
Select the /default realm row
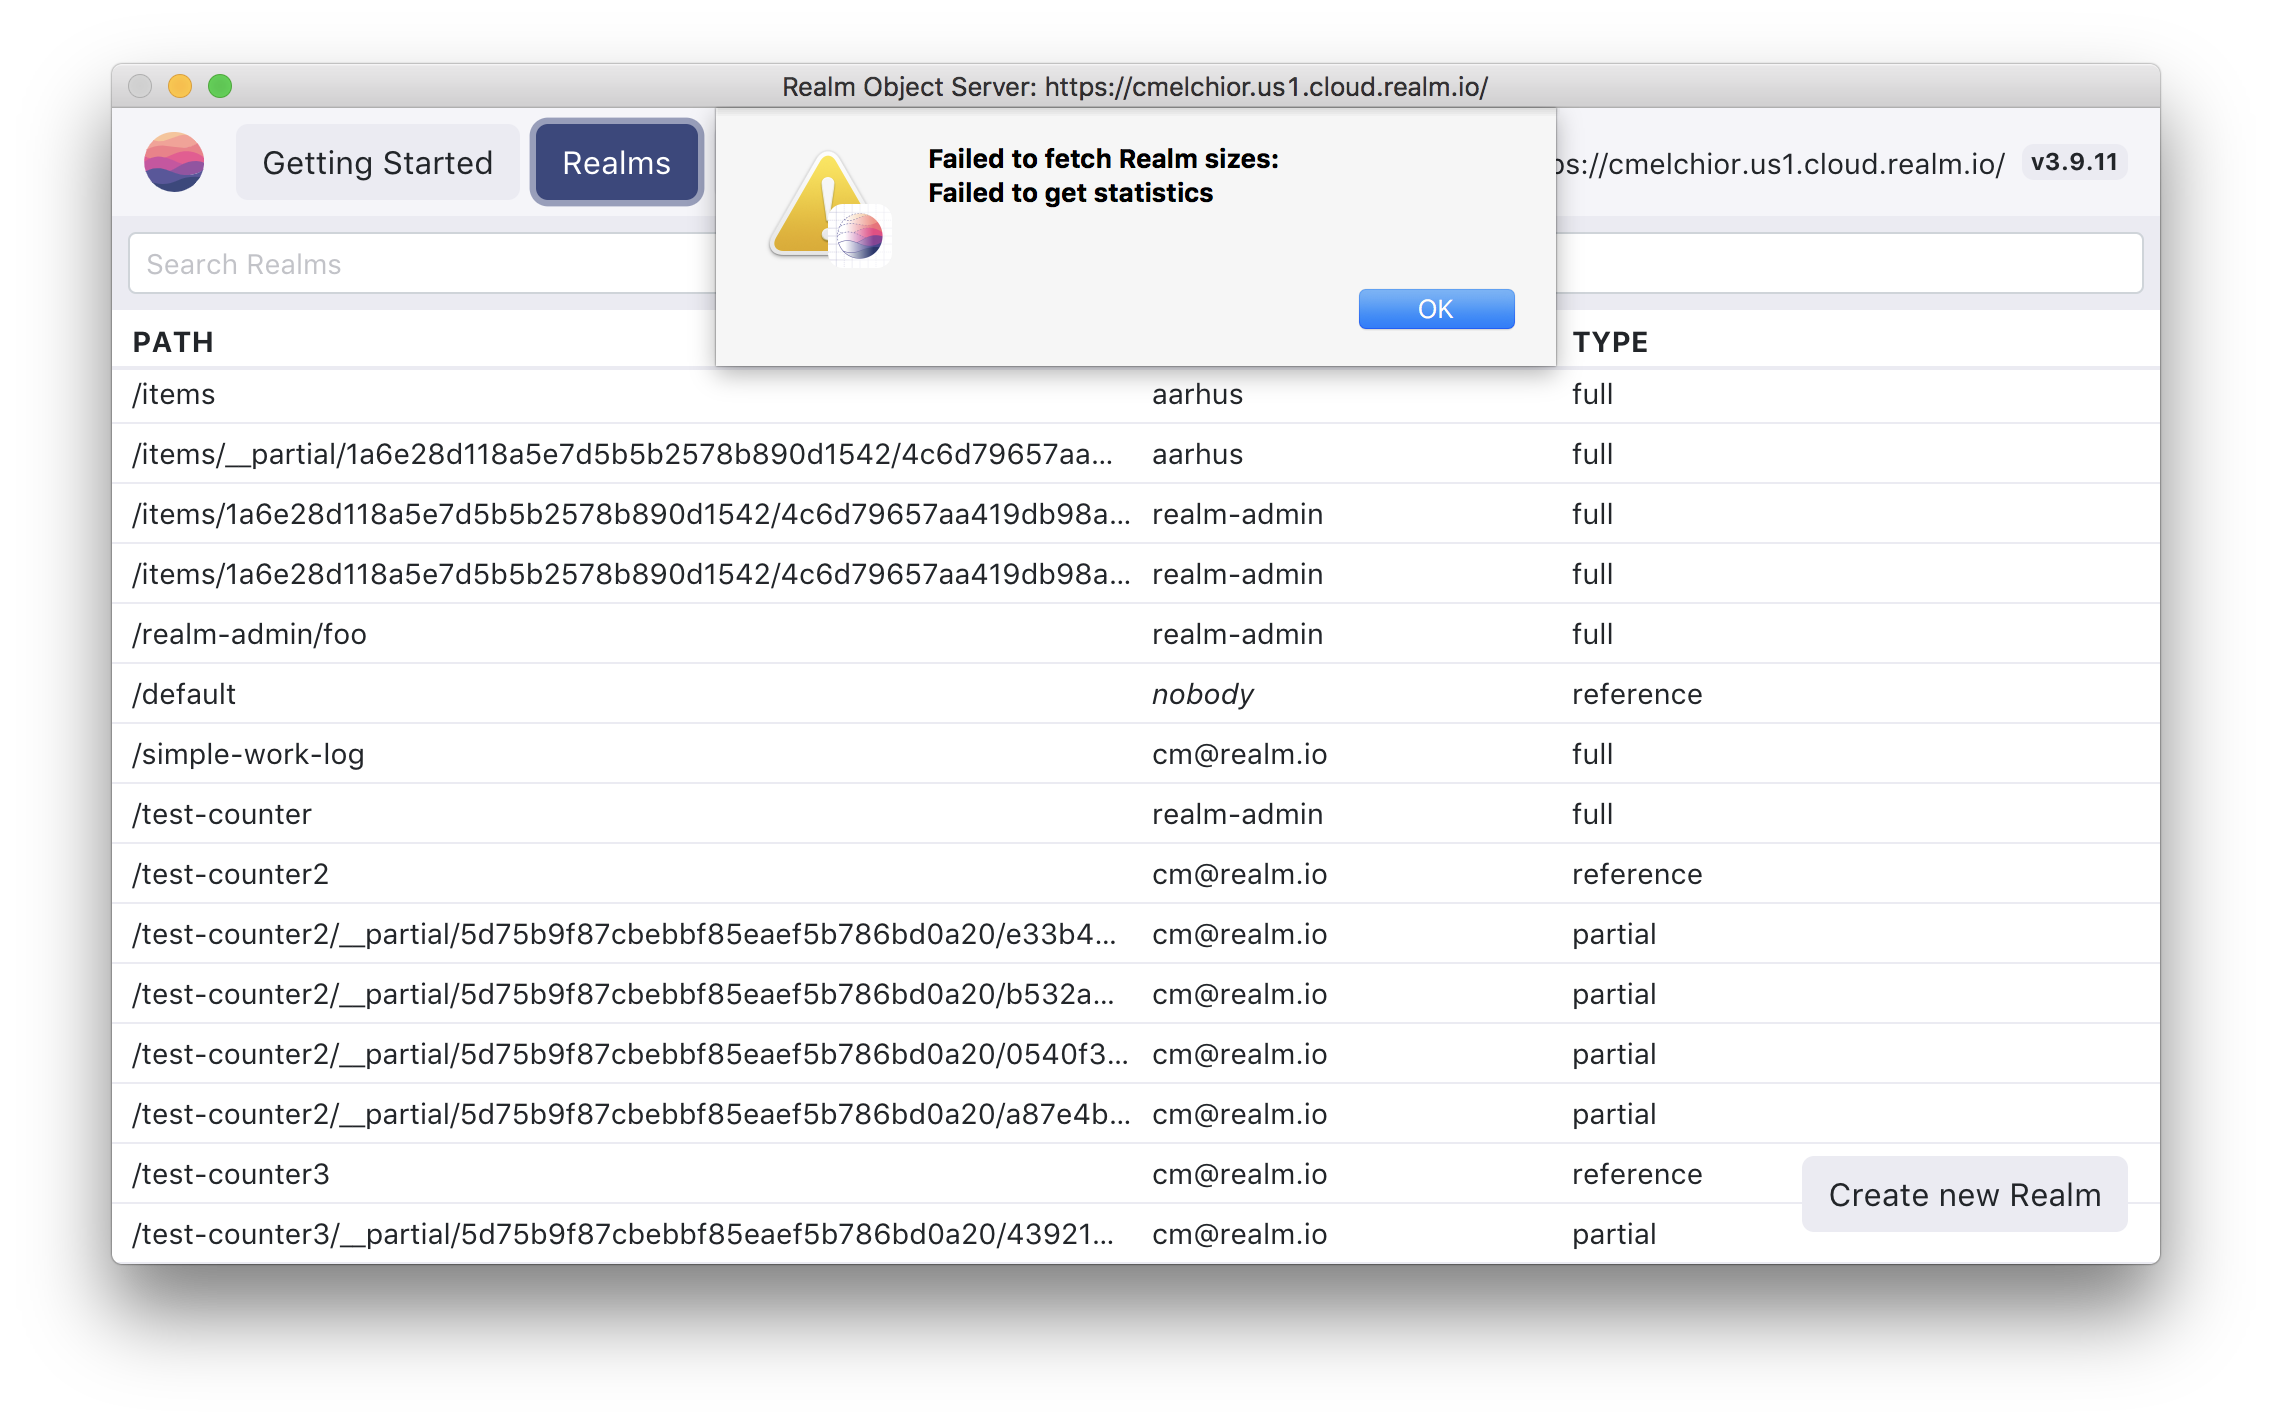click(1135, 694)
